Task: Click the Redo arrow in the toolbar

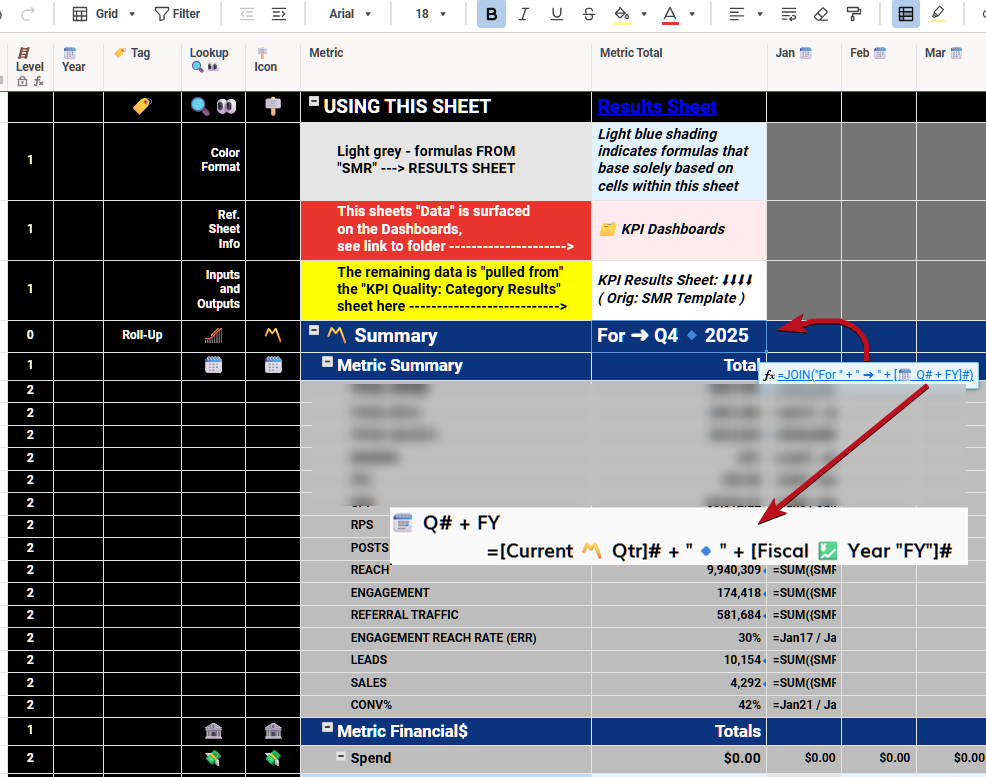Action: 28,14
